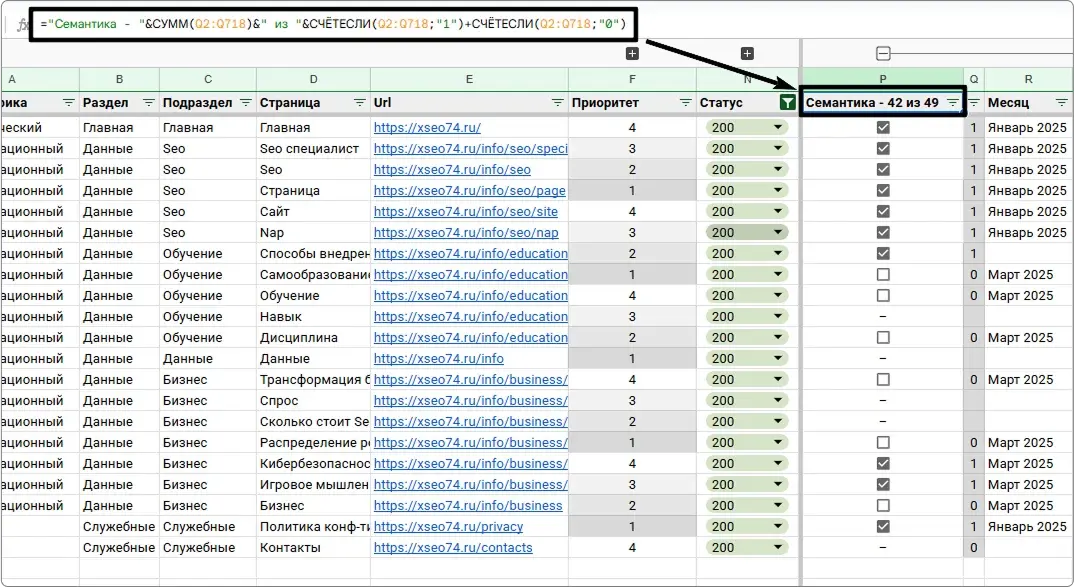Screen dimensions: 1074x587
Task: Toggle the Семантика checkbox in the Nap row
Action: (883, 232)
